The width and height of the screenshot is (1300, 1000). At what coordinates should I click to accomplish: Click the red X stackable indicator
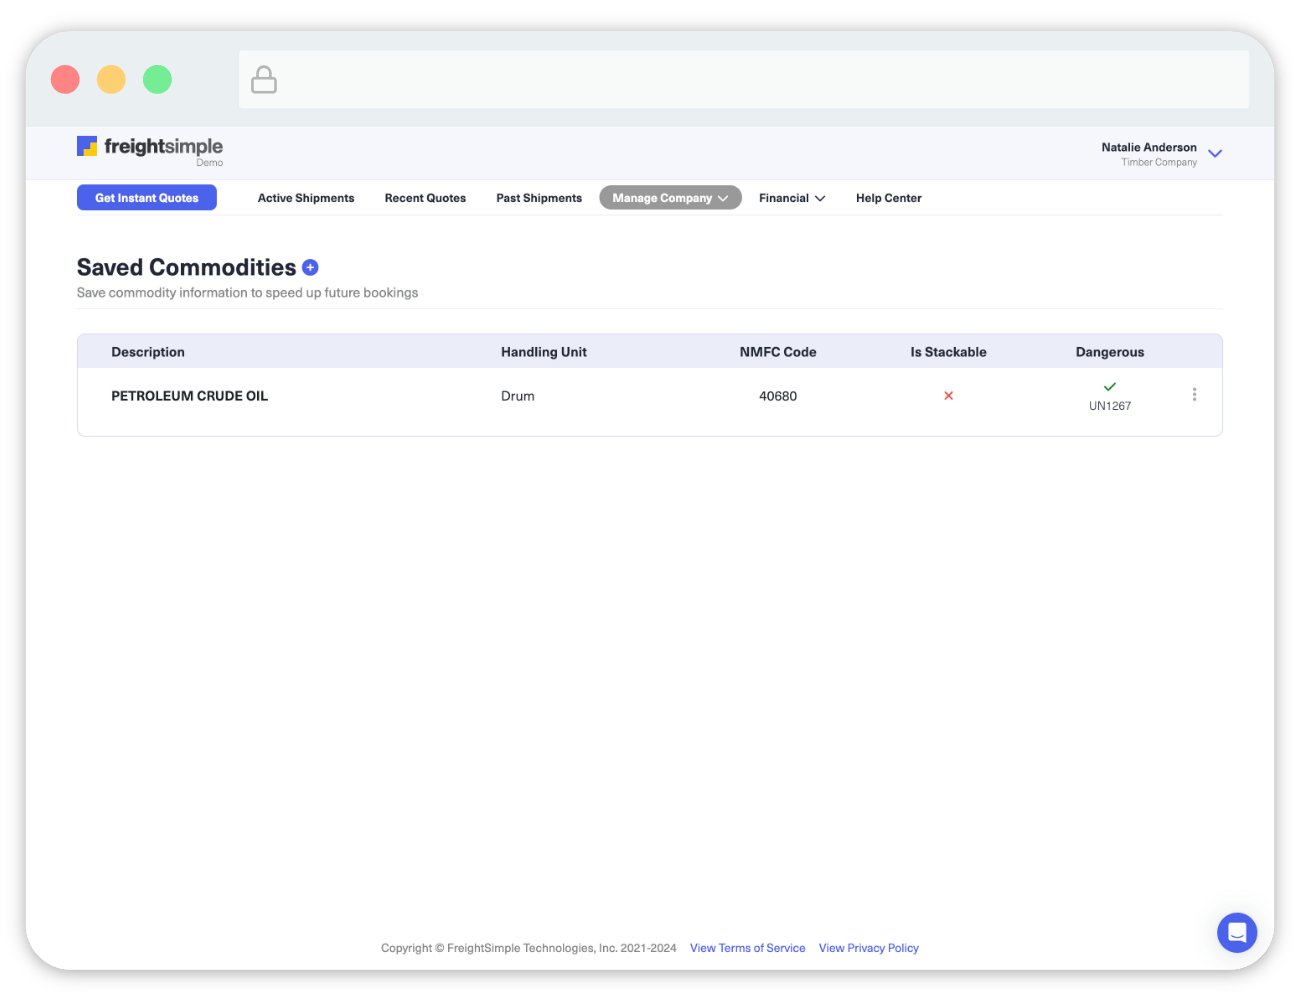tap(948, 396)
